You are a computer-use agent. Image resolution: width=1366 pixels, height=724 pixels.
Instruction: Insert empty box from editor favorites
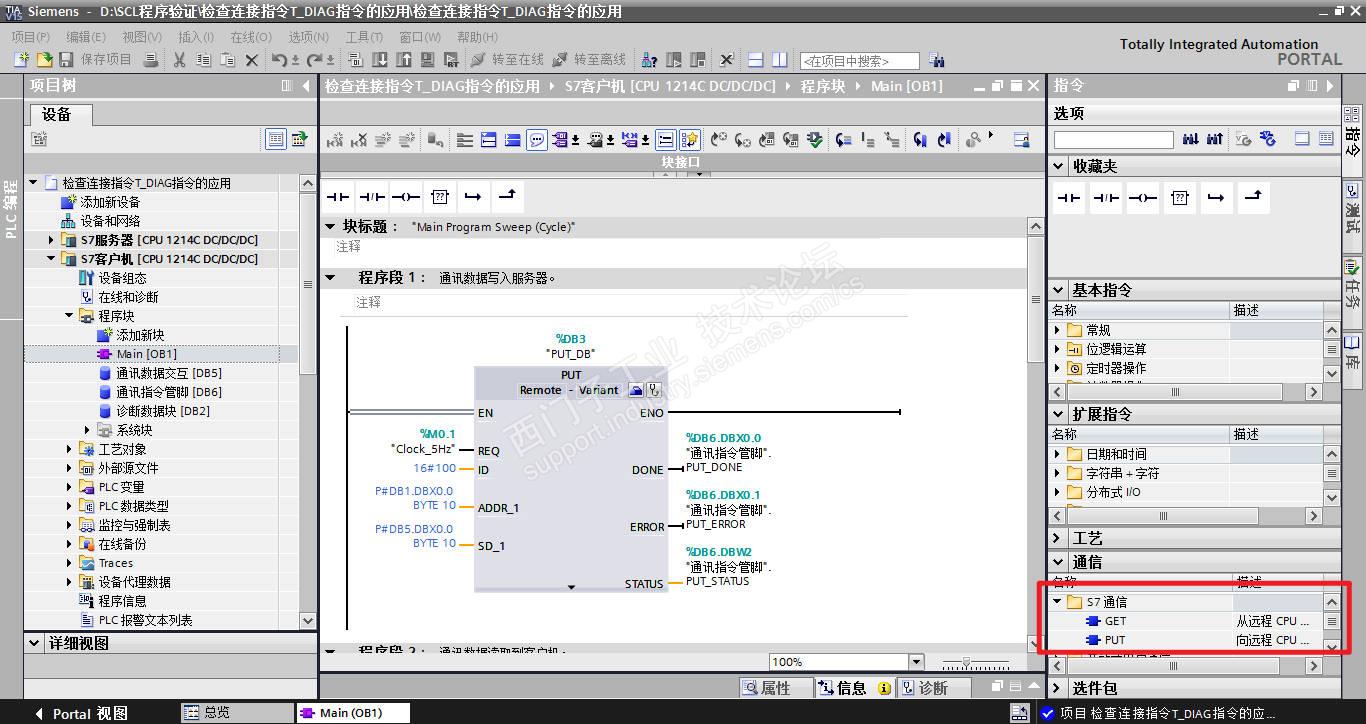(440, 197)
